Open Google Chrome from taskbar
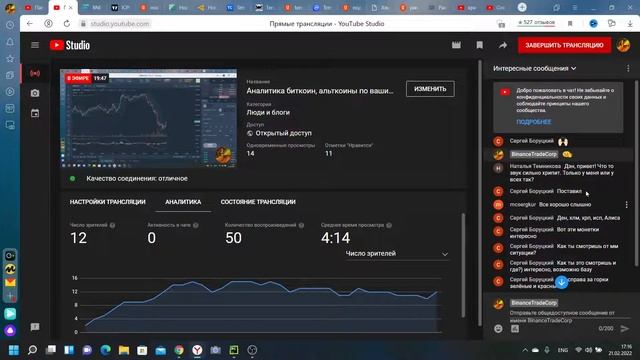The width and height of the screenshot is (640, 360). coord(179,350)
